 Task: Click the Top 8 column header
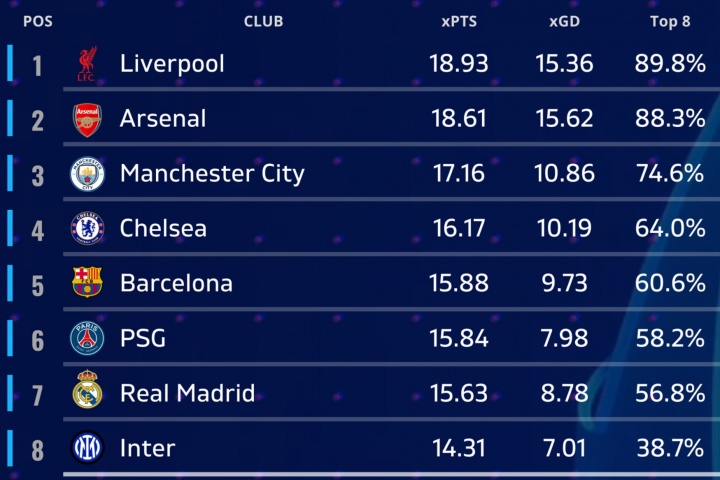point(670,21)
